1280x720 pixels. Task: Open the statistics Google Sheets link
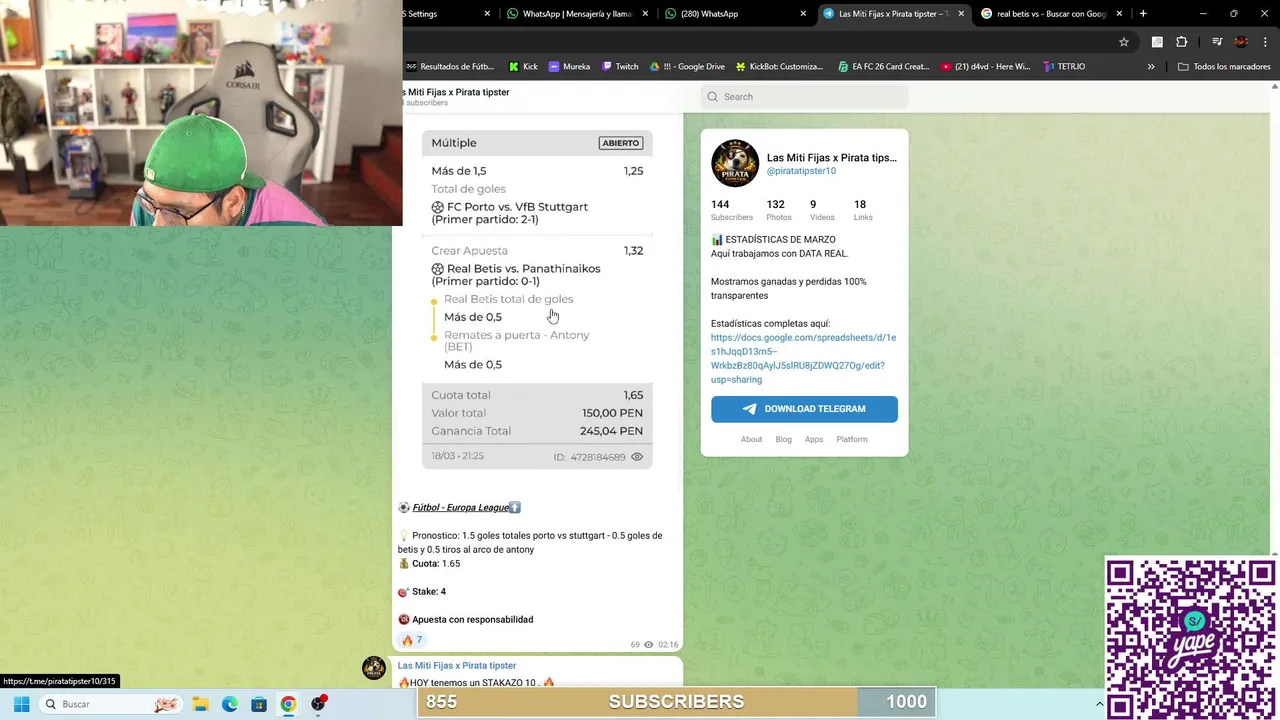803,358
